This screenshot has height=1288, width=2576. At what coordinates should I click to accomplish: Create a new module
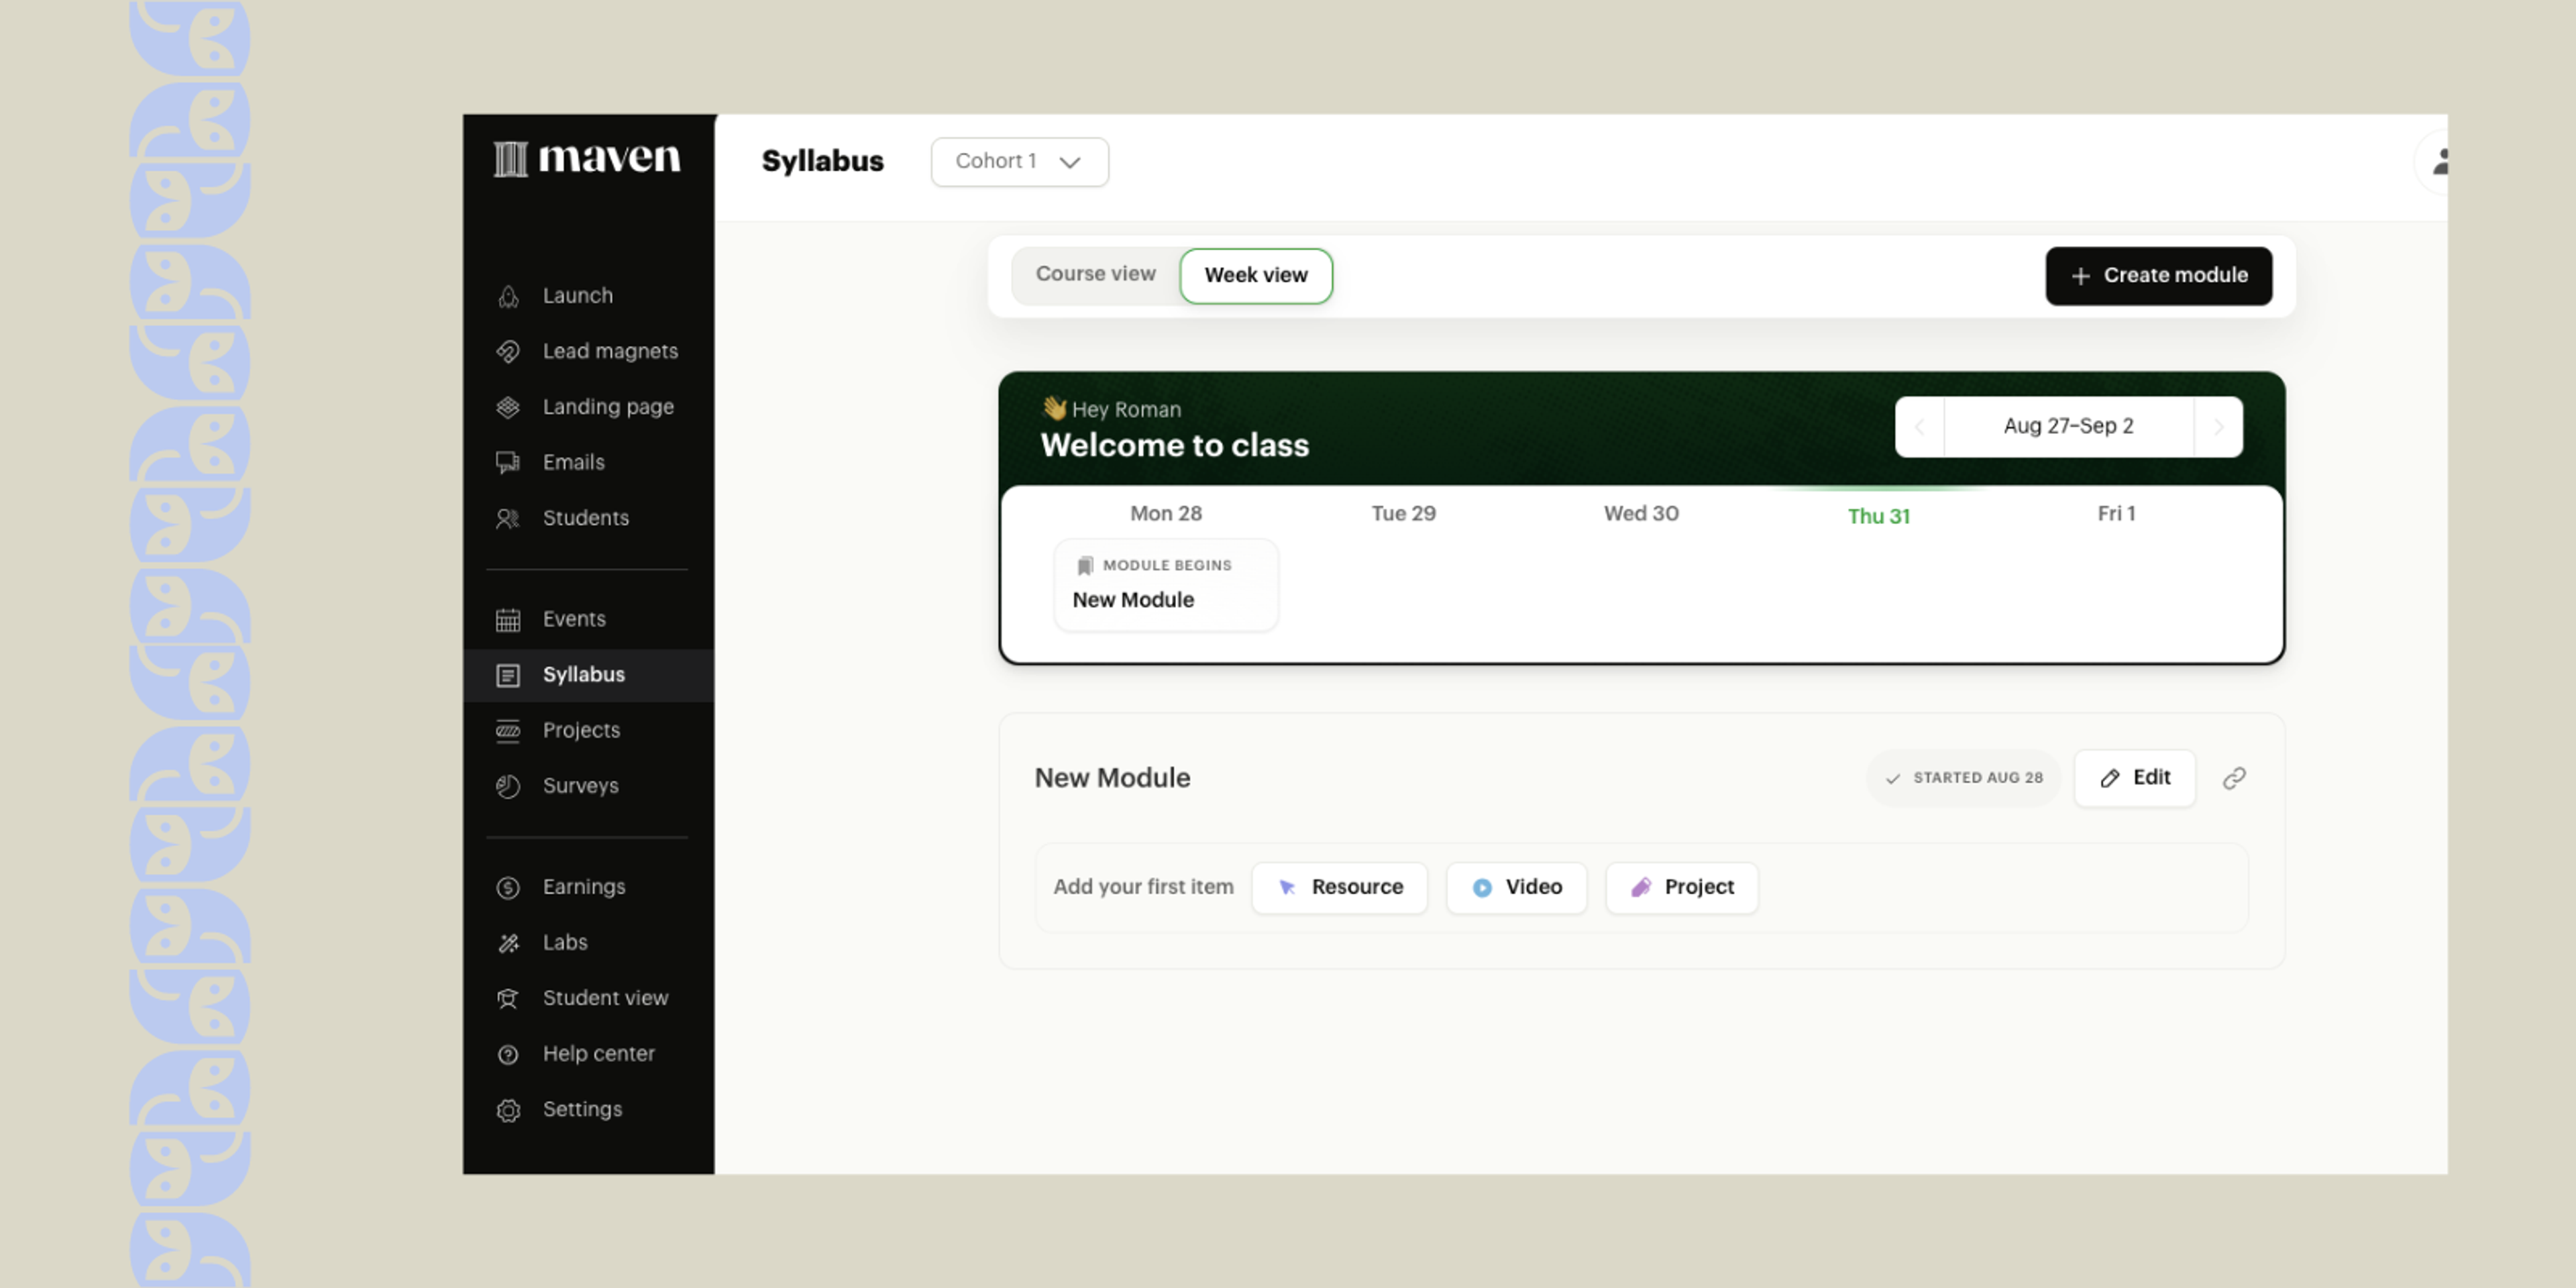(x=2158, y=276)
